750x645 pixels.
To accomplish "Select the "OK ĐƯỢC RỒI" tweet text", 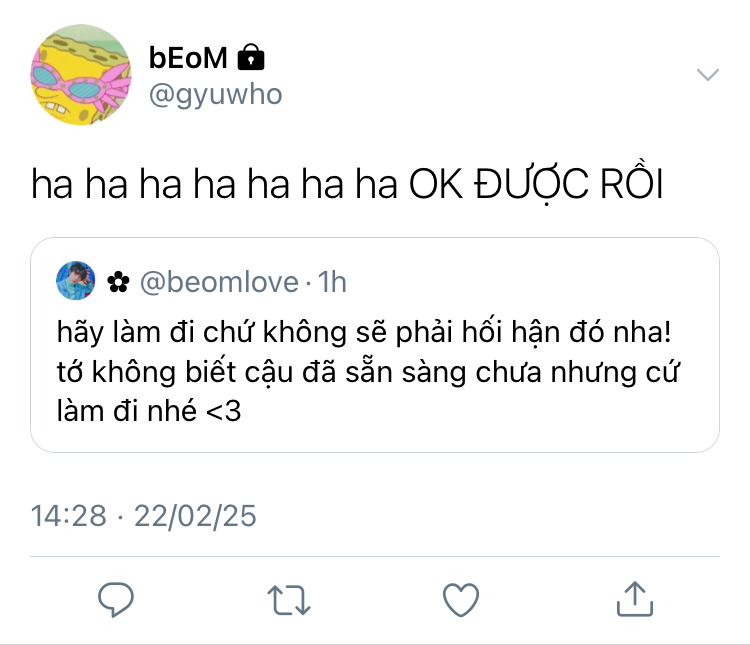I will tap(536, 184).
